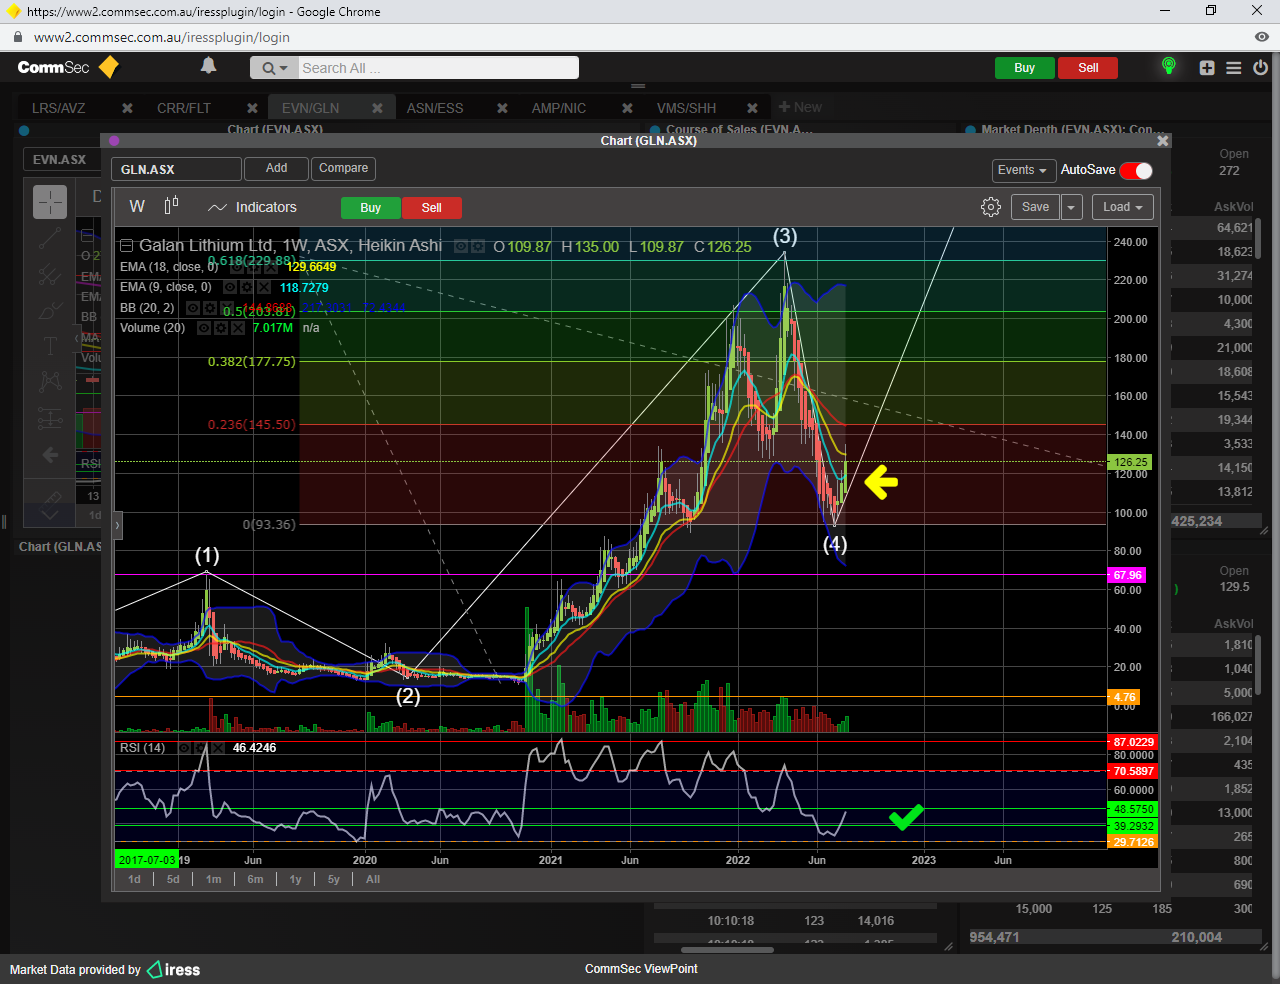
Task: Switch to the LRS/AVZ tab
Action: tap(58, 108)
